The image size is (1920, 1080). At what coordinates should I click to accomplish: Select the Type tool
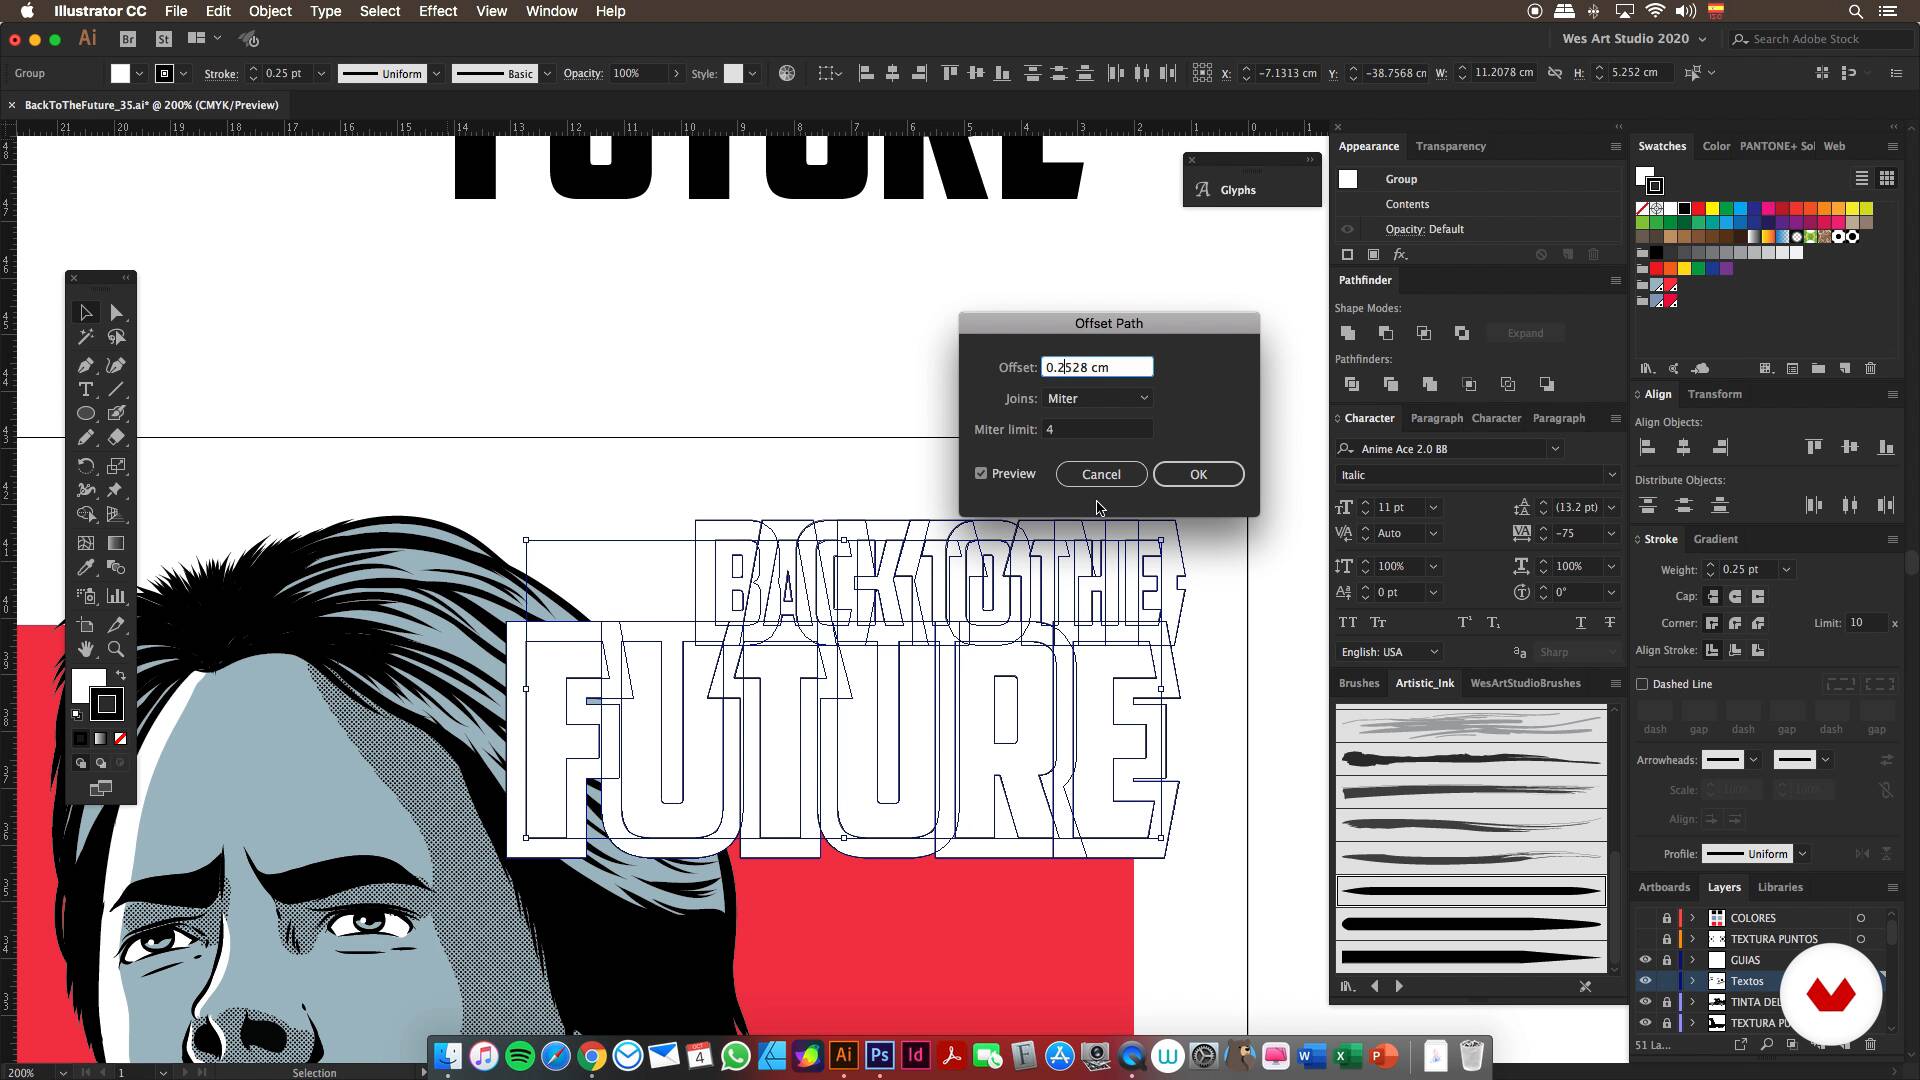pos(86,390)
